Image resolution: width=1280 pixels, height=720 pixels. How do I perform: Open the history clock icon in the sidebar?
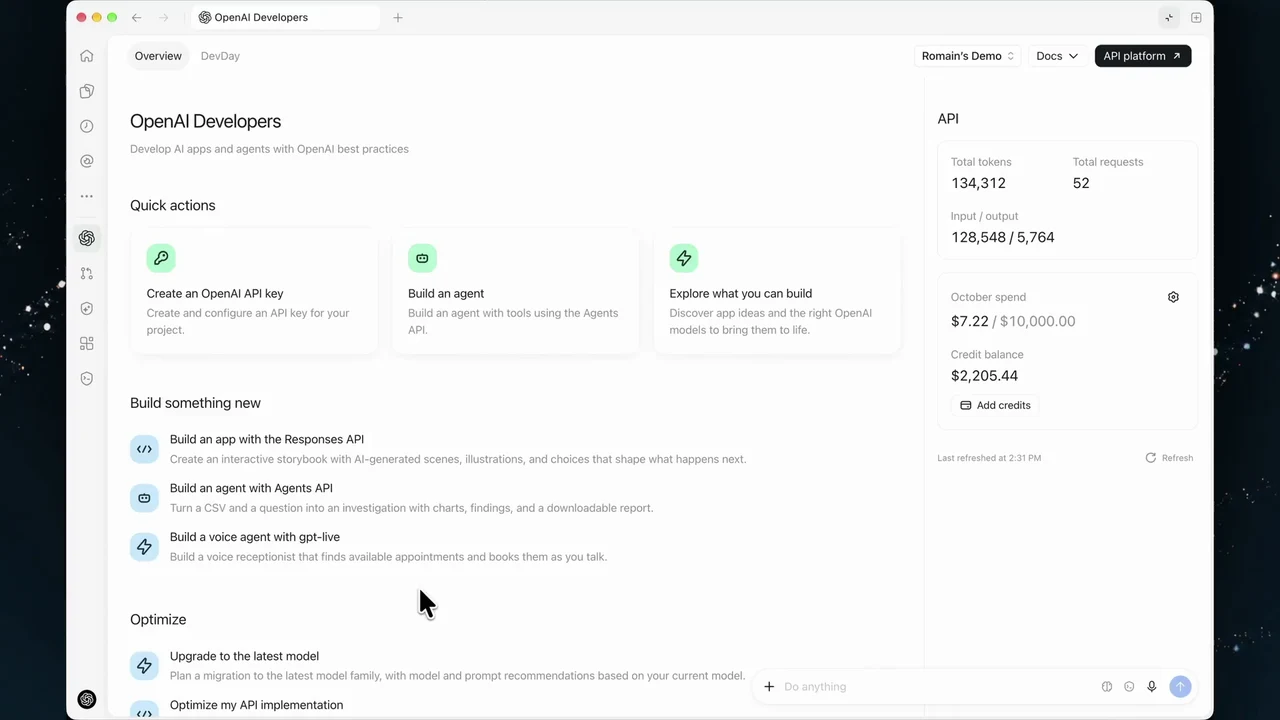(87, 126)
